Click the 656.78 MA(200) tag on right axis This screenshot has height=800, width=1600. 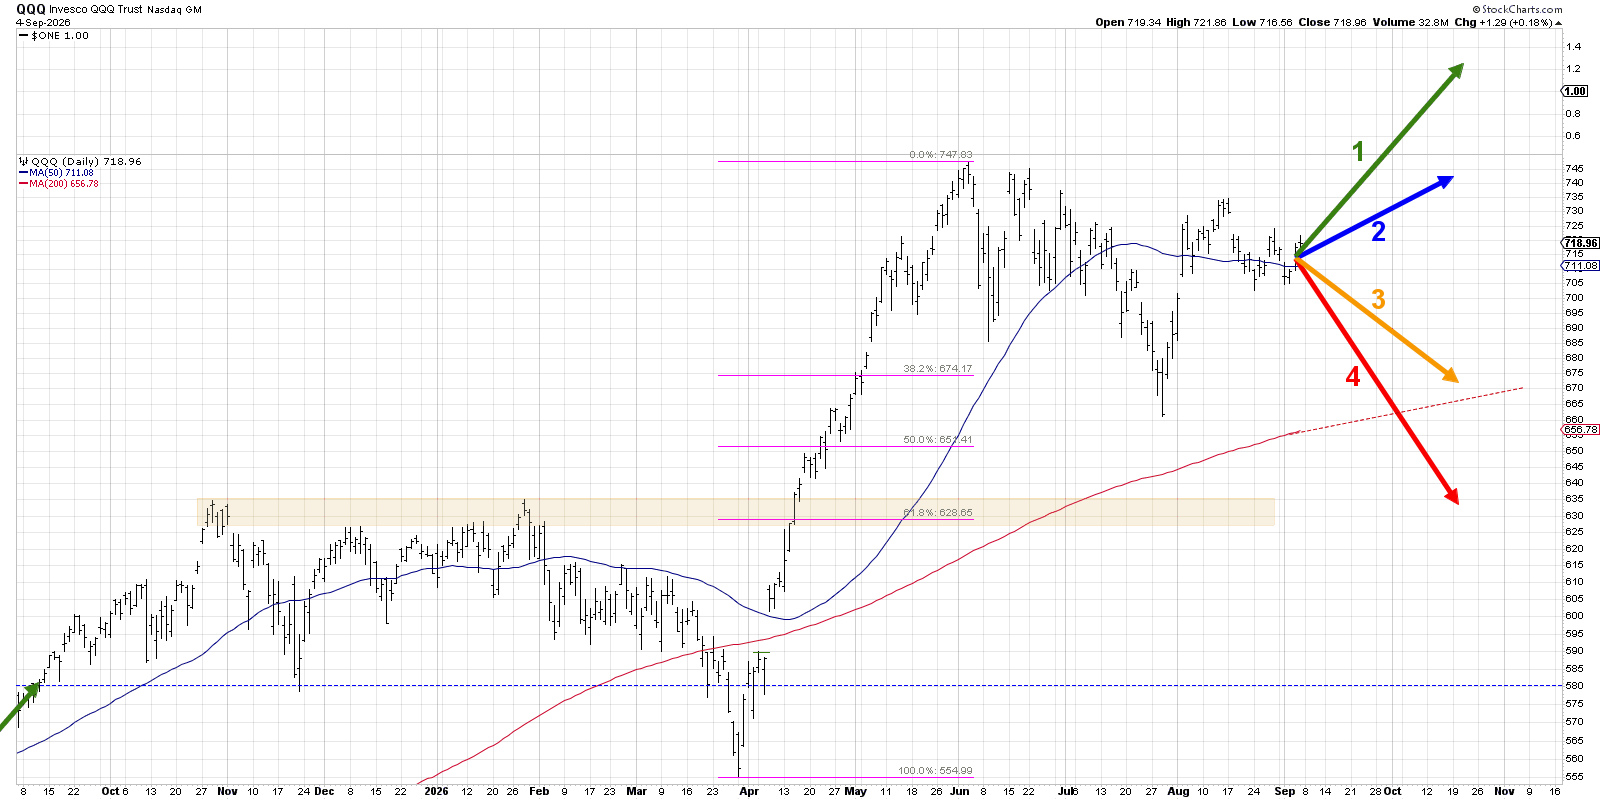(1581, 430)
